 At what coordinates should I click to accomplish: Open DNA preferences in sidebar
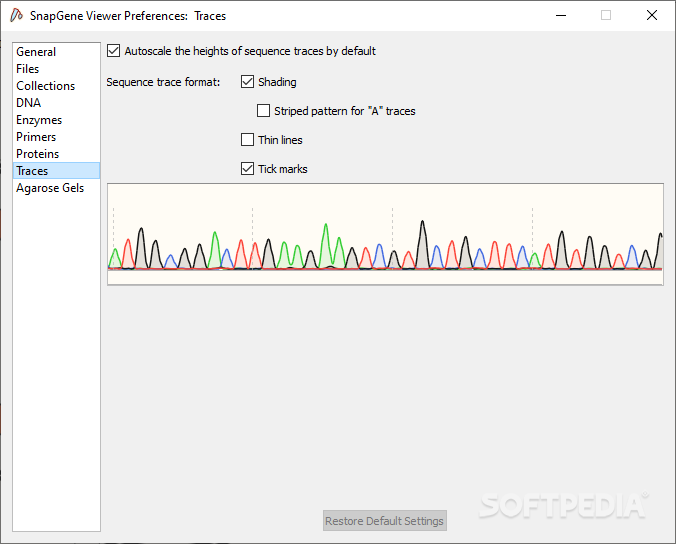pyautogui.click(x=29, y=103)
